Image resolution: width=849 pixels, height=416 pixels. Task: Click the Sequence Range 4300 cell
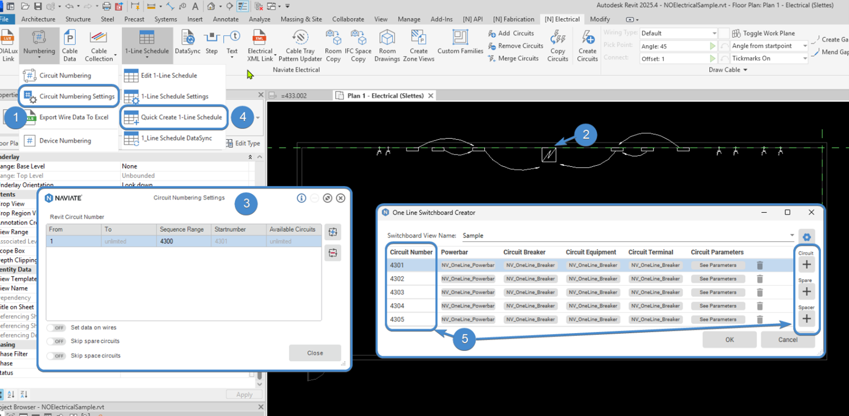[184, 241]
